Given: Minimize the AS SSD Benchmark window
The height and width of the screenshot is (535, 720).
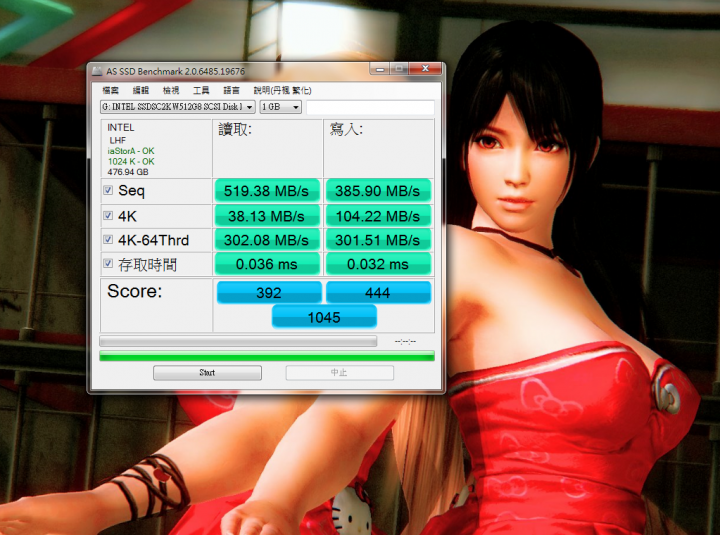Looking at the screenshot, I should coord(380,69).
